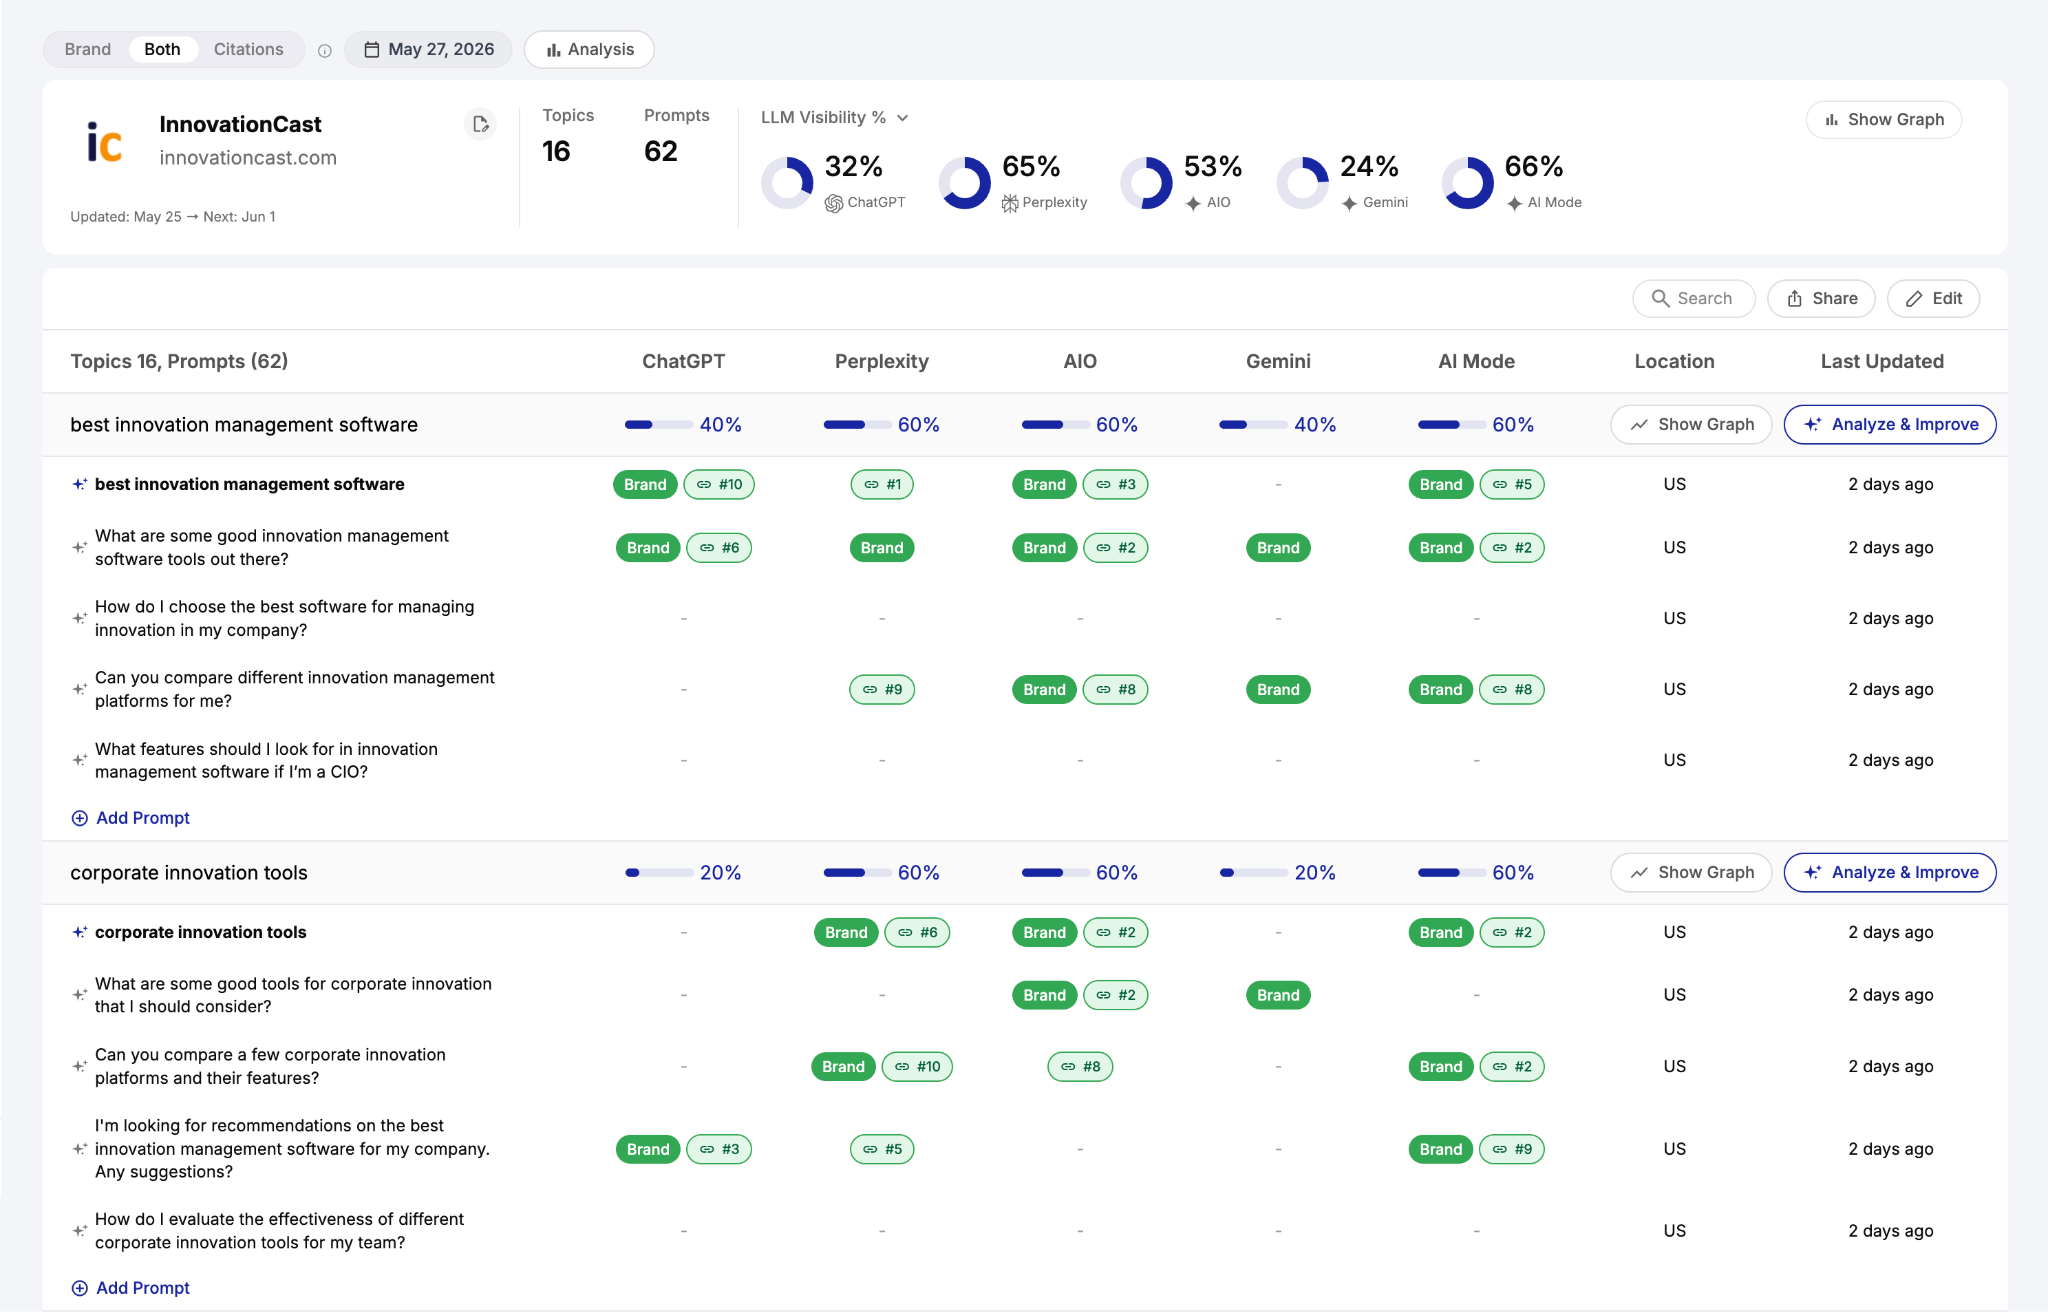Click sparkle icon for 'corporate innovation tools' prompt
The image size is (2048, 1312).
pyautogui.click(x=79, y=932)
